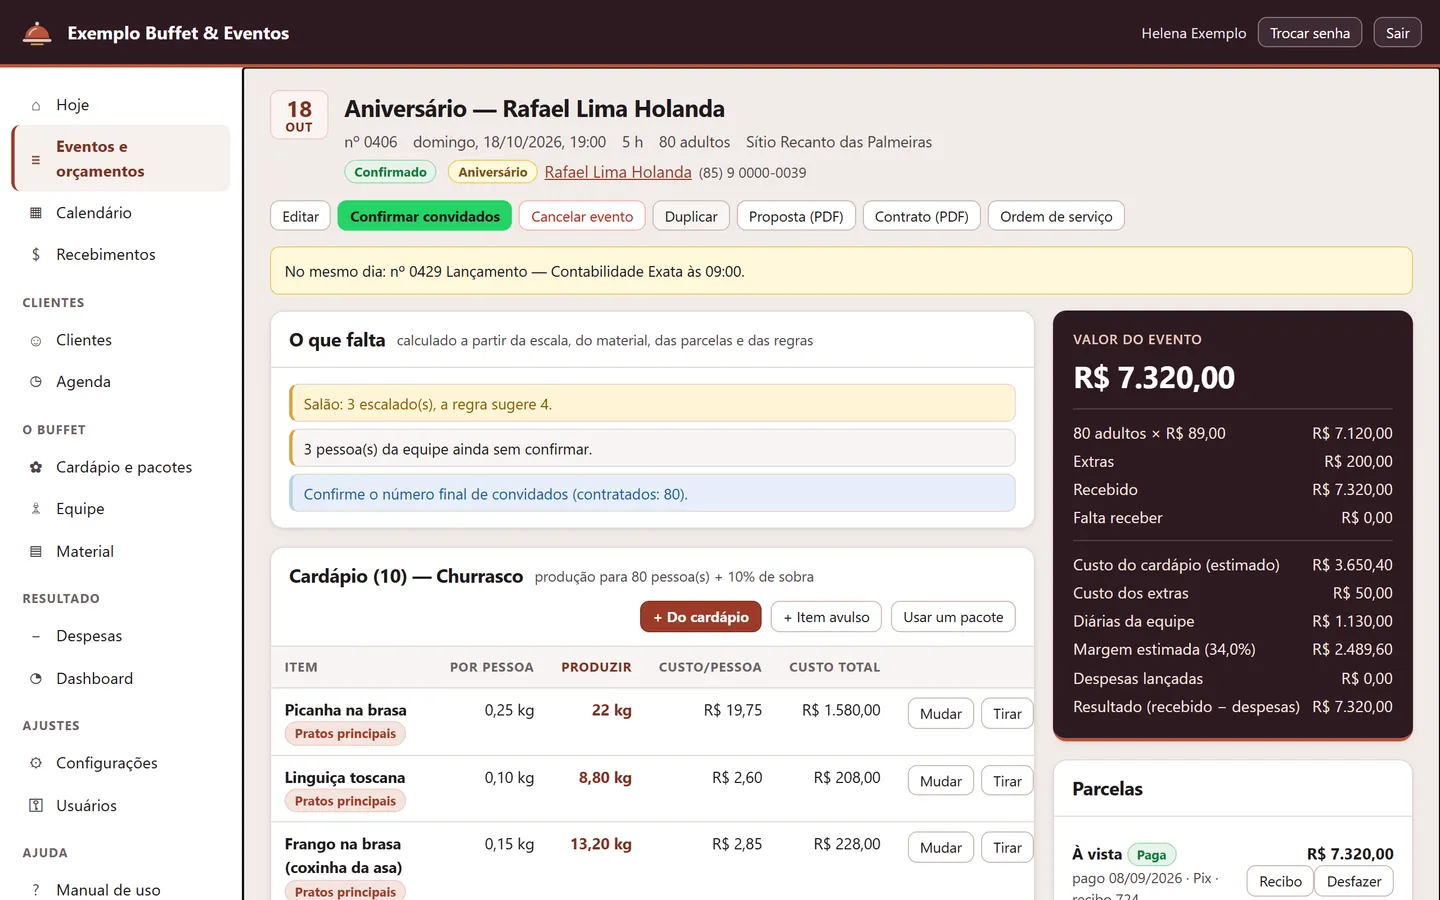Click the person icon beside Equipe
The image size is (1440, 900).
36,509
